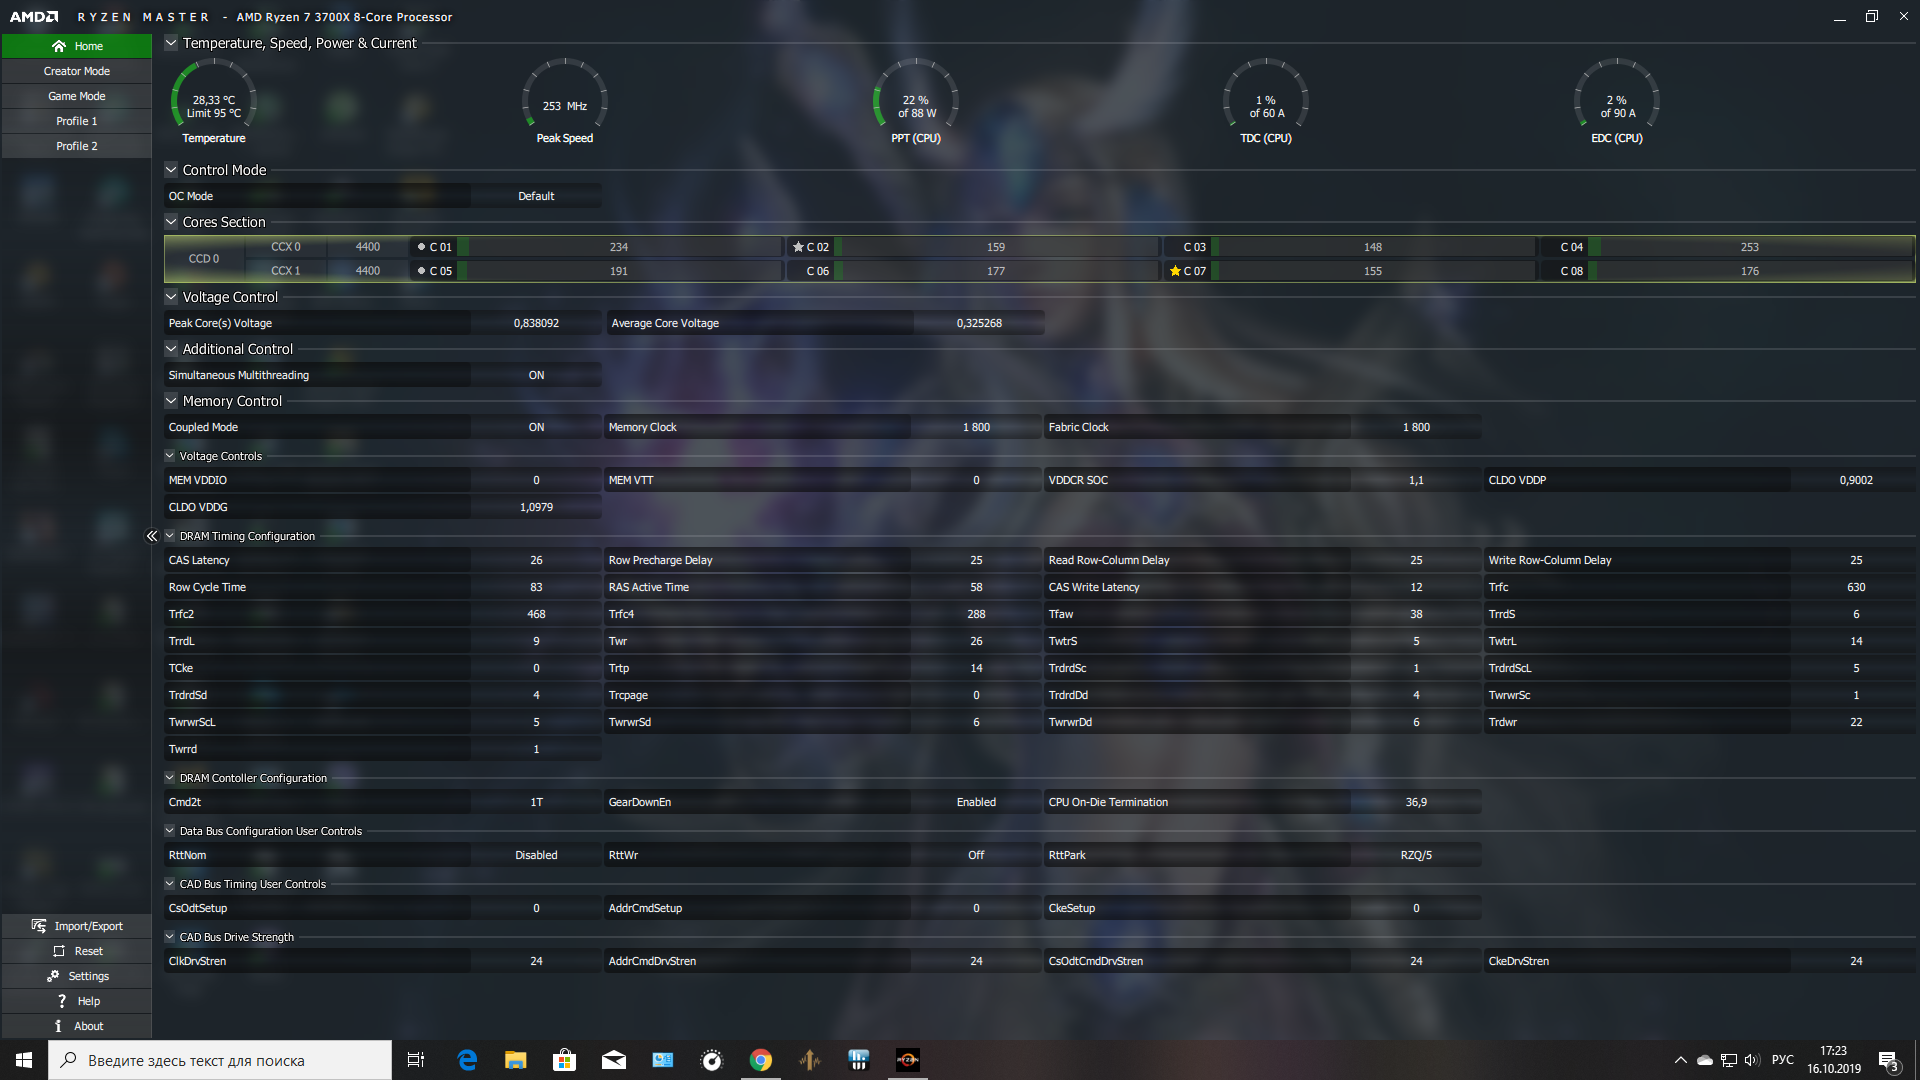Click the gold star on core C 07

[x=1175, y=271]
